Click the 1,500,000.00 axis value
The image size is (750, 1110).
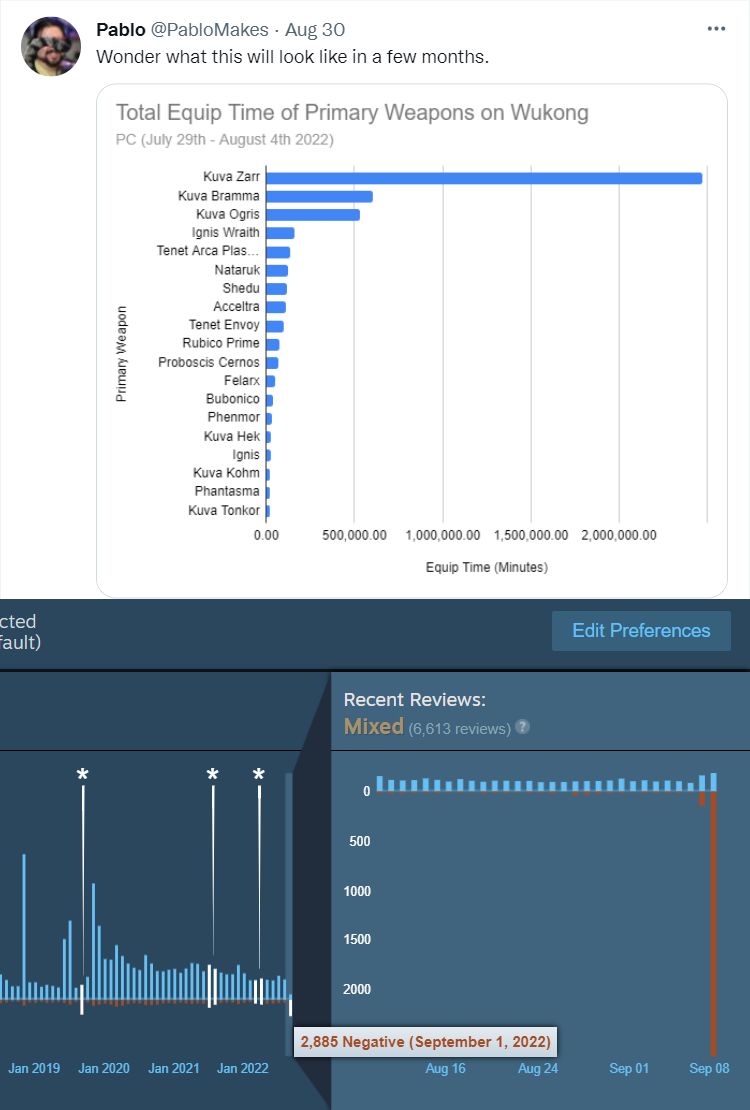[530, 535]
